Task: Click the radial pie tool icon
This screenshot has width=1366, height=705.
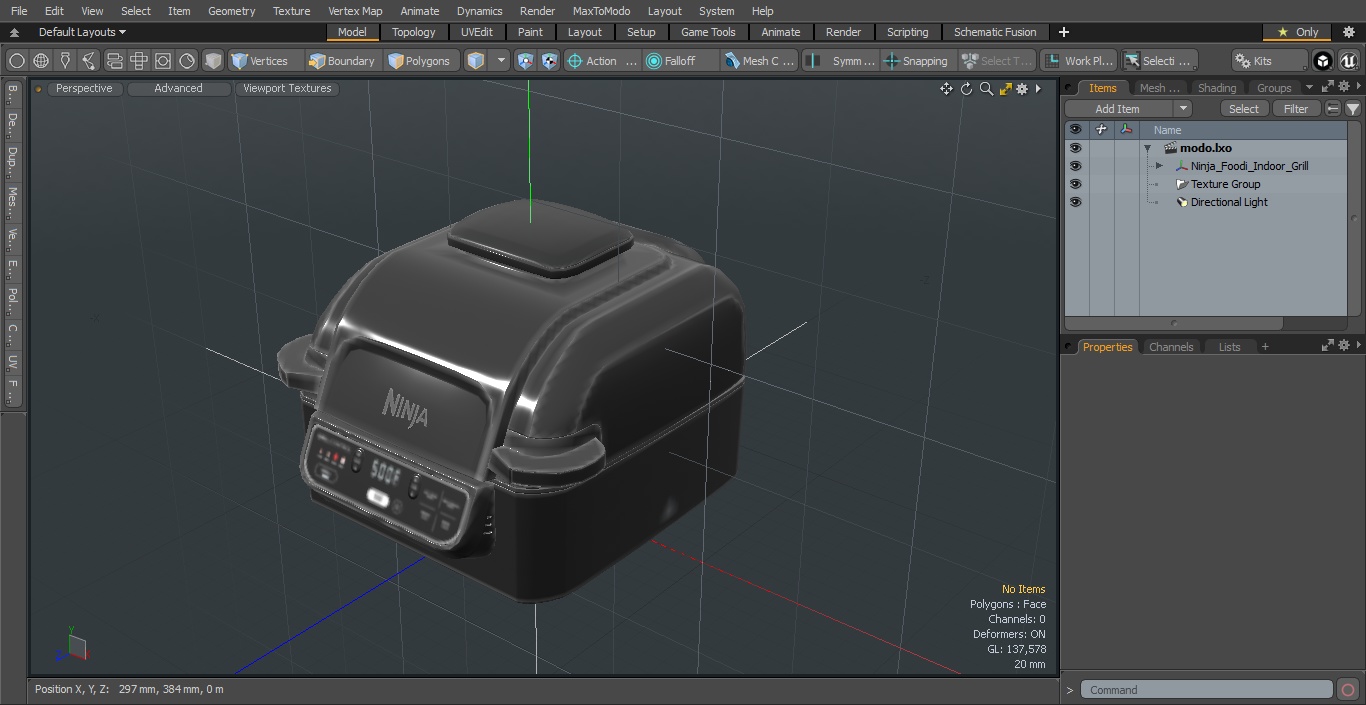Action: [x=187, y=61]
